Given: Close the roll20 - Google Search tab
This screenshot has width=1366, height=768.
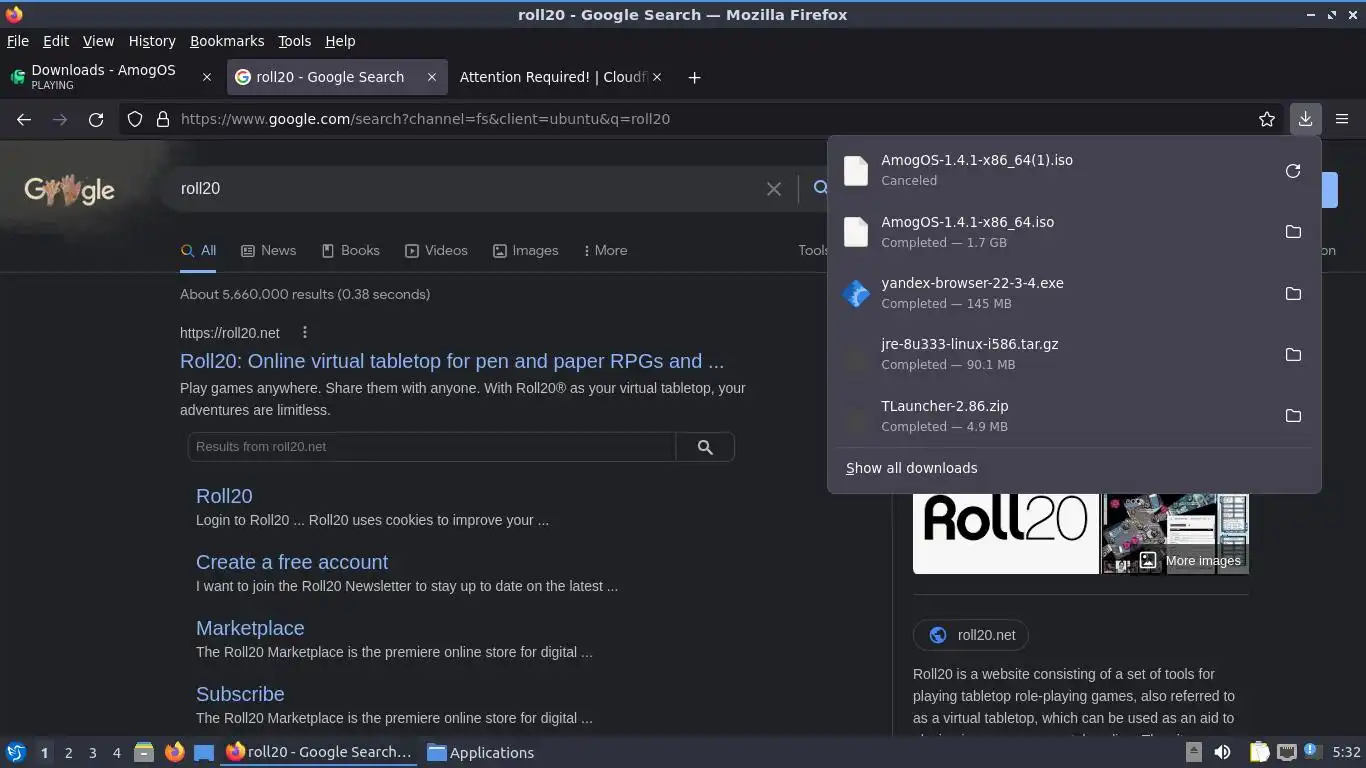Looking at the screenshot, I should [x=431, y=77].
